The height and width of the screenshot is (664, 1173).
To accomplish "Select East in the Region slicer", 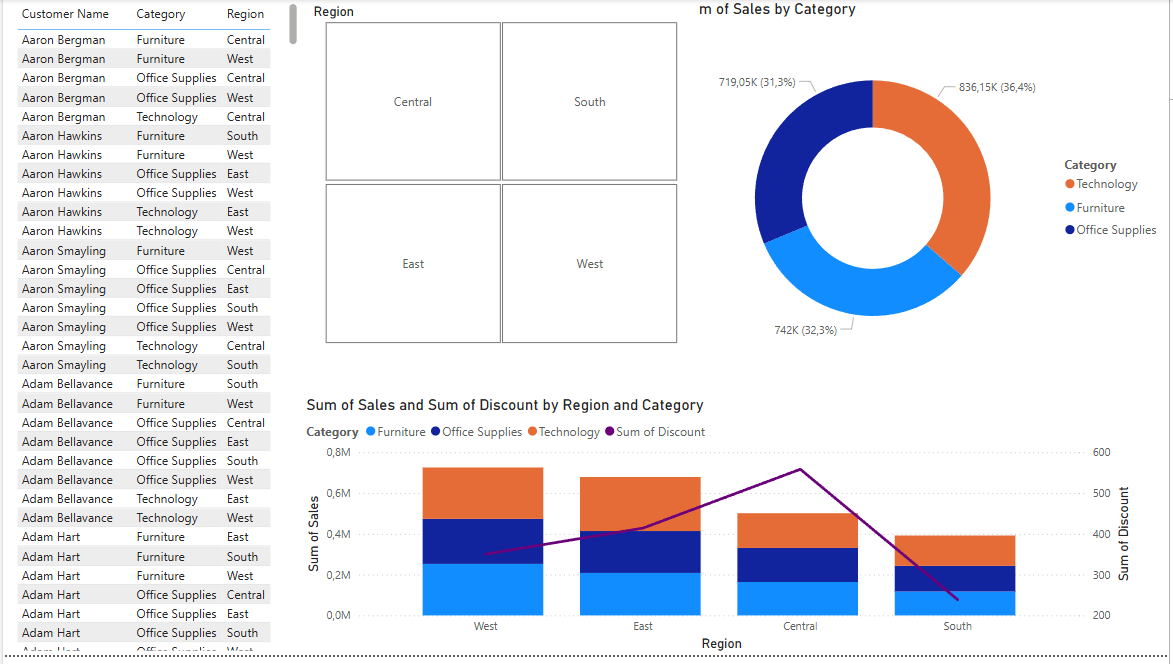I will [x=412, y=263].
